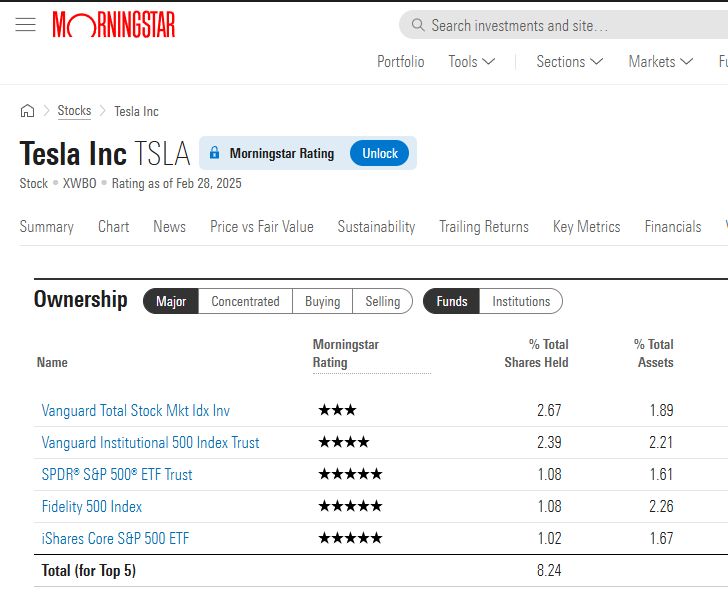Click five-star rating of Fidelity 500 Index
This screenshot has height=593, width=728.
click(351, 506)
